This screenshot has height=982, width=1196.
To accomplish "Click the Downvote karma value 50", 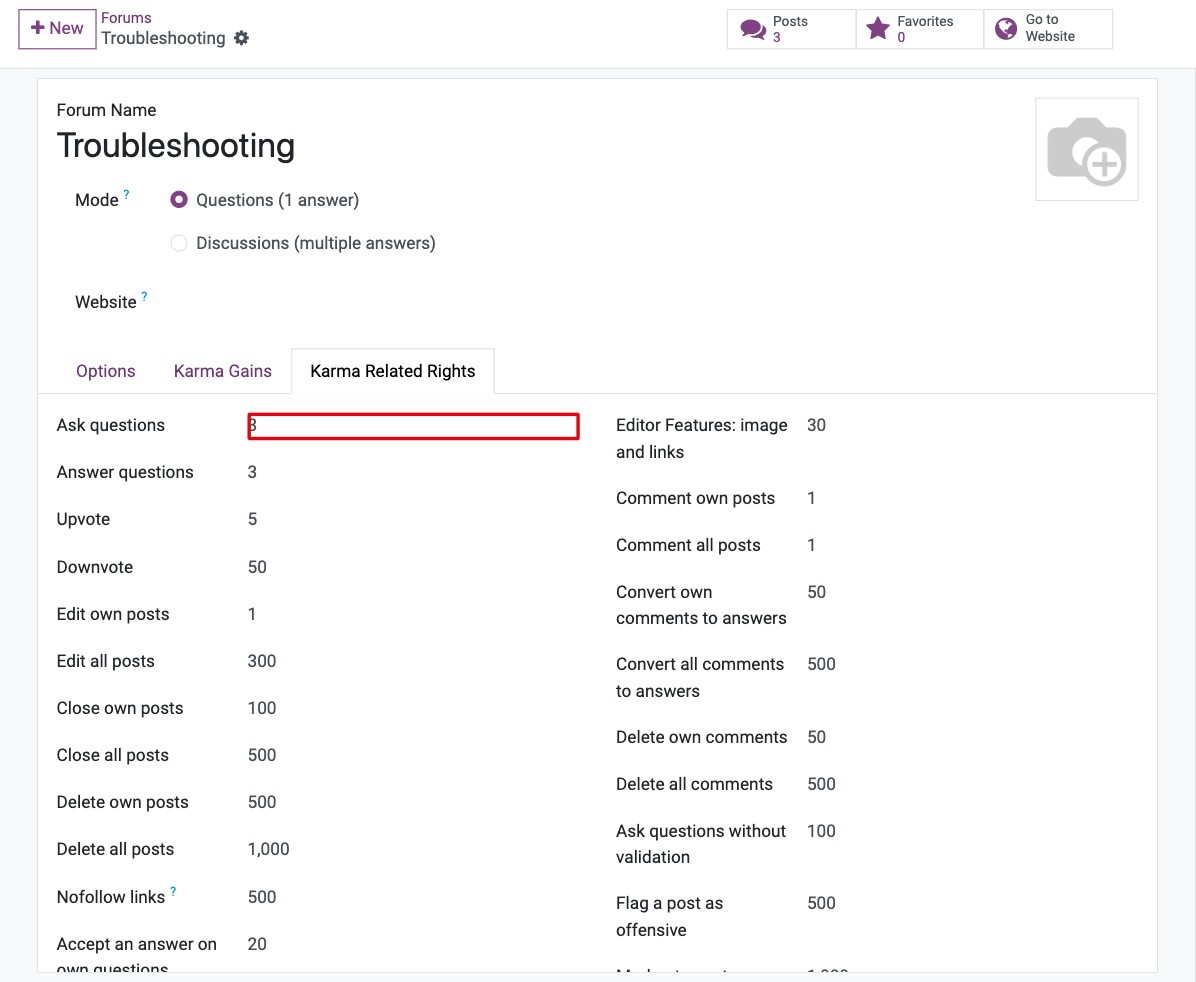I will coord(257,568).
